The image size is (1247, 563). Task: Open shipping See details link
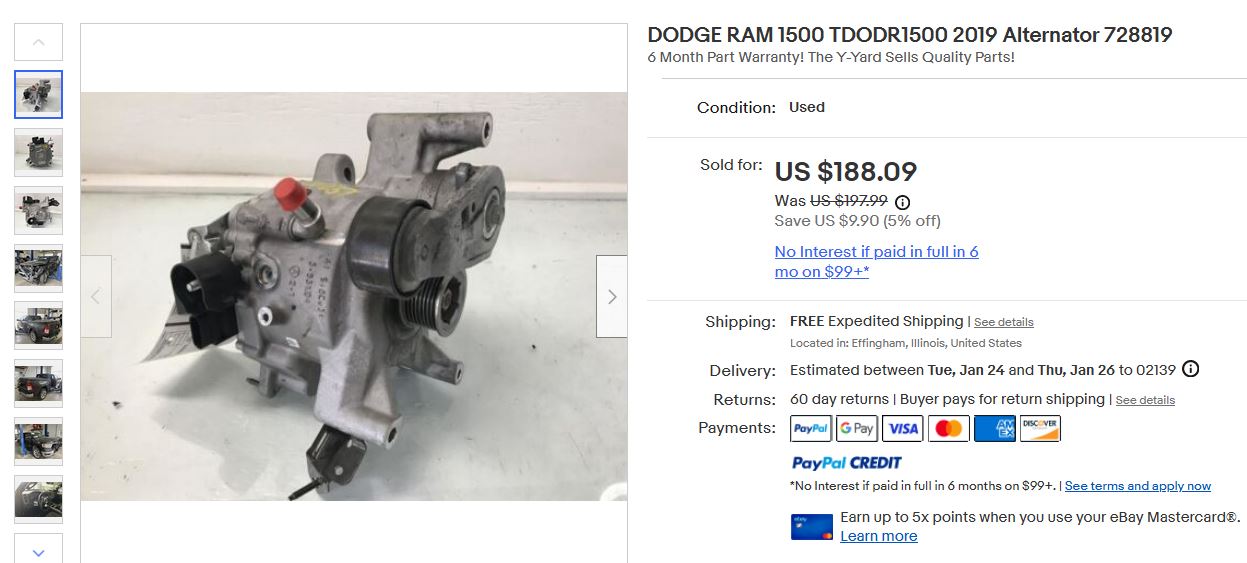(1004, 322)
